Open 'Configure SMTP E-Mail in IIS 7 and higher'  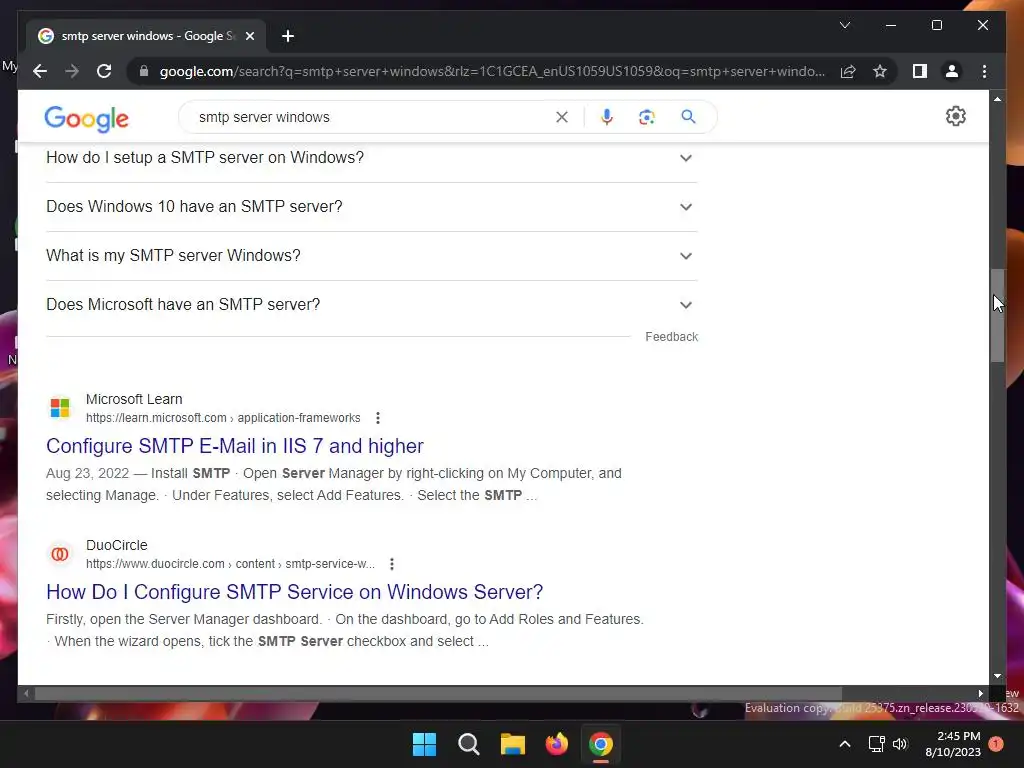[234, 446]
